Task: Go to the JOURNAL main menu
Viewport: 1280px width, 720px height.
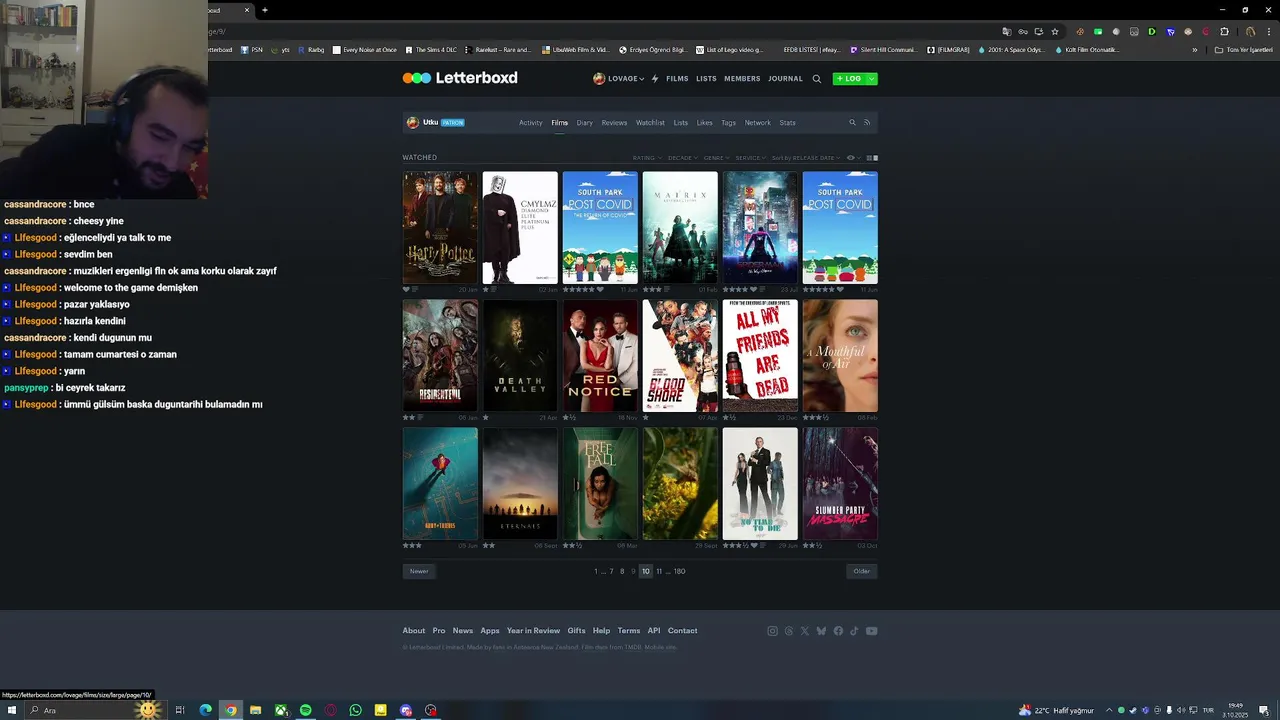Action: (785, 78)
